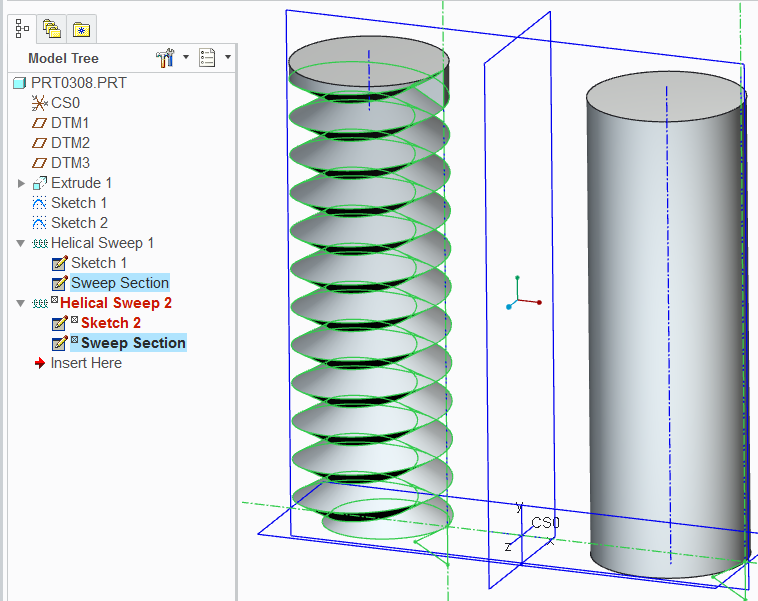Click the top-level Sketch 1 icon
The image size is (758, 601).
(x=40, y=203)
